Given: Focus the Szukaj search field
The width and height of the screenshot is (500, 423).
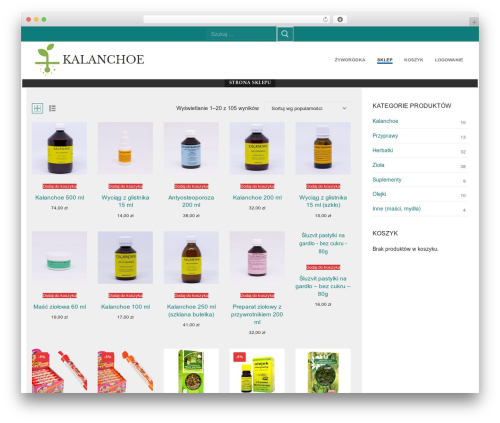Looking at the screenshot, I should pyautogui.click(x=241, y=34).
